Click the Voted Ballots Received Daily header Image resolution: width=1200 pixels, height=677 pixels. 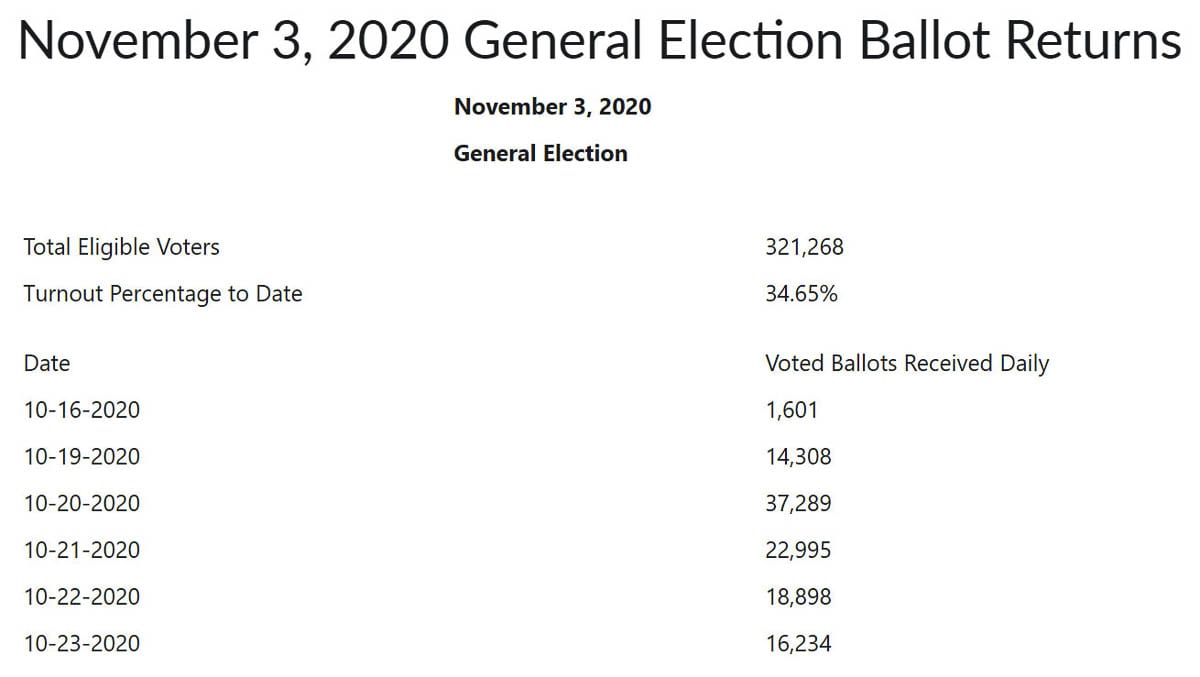click(907, 363)
